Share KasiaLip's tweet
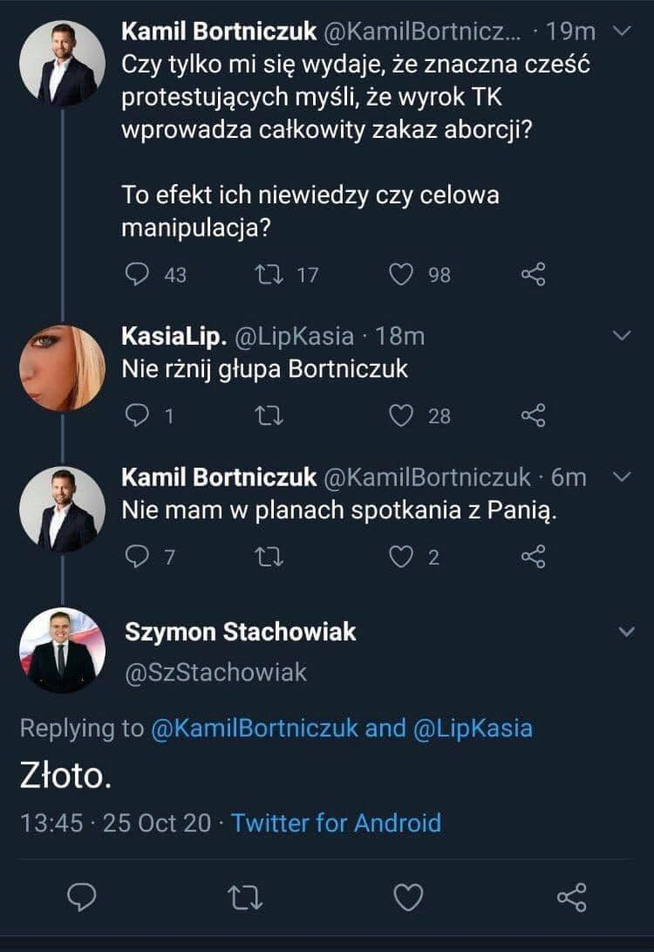Screen dimensions: 654x952 pyautogui.click(x=533, y=415)
